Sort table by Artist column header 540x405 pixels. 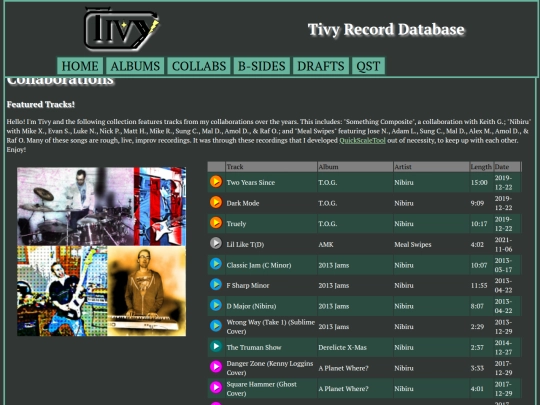point(432,167)
